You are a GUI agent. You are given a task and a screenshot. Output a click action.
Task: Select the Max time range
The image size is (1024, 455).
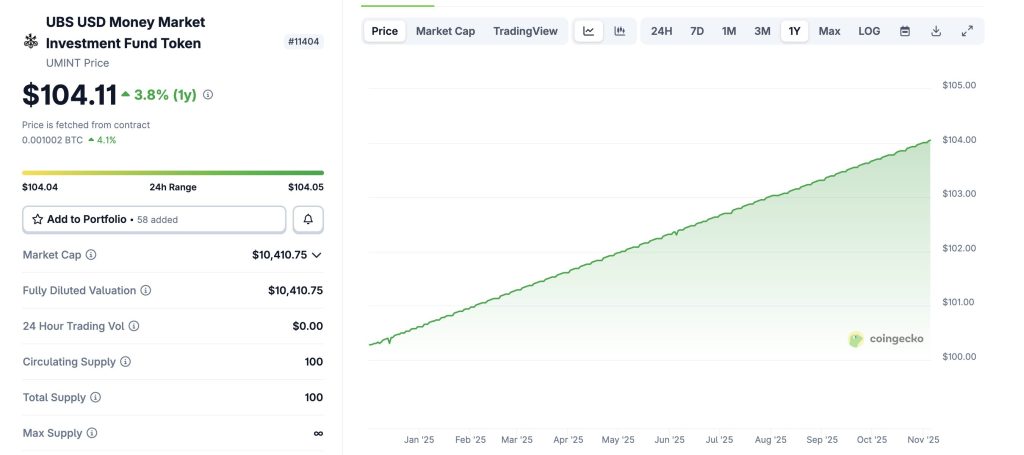(x=829, y=31)
